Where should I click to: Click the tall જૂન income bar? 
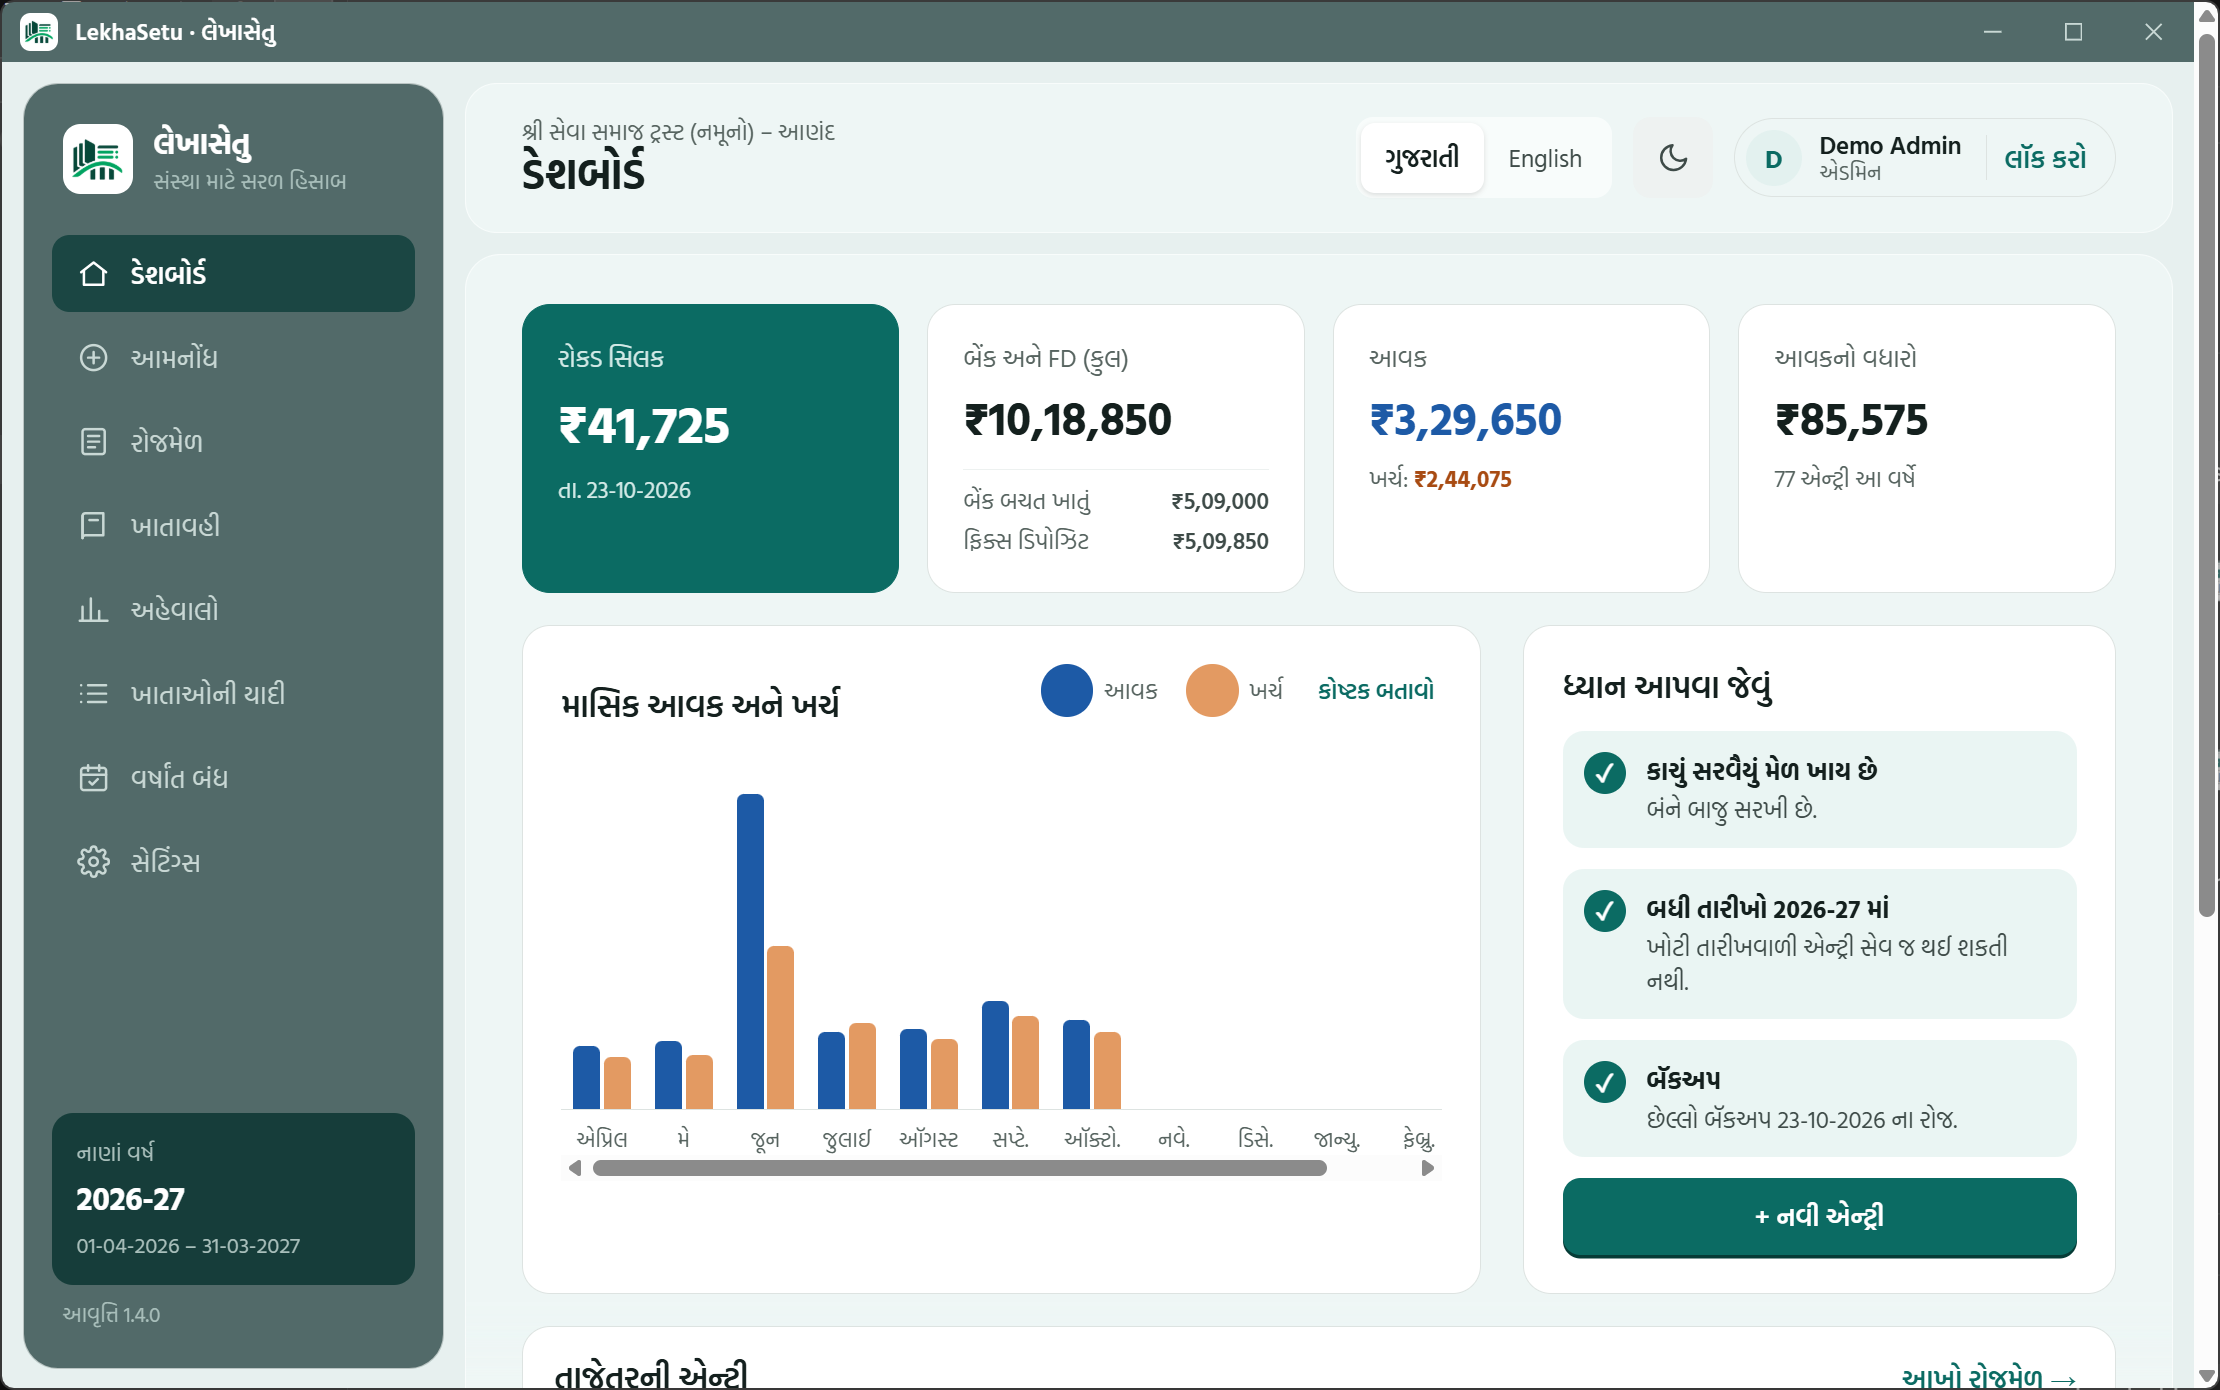pos(750,951)
